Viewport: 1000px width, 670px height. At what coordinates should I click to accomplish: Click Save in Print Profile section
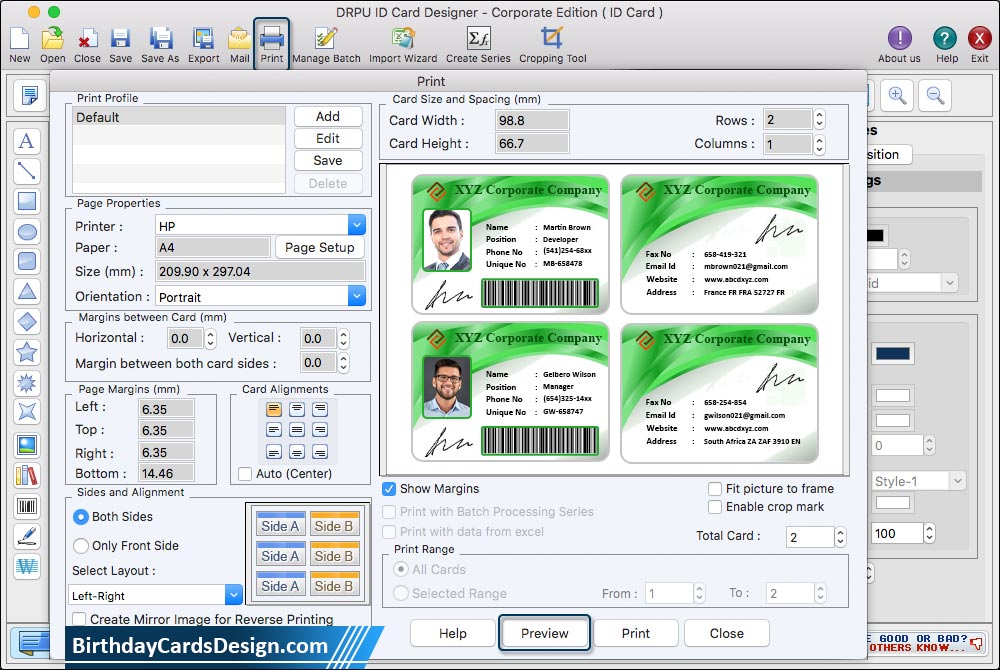[x=328, y=161]
